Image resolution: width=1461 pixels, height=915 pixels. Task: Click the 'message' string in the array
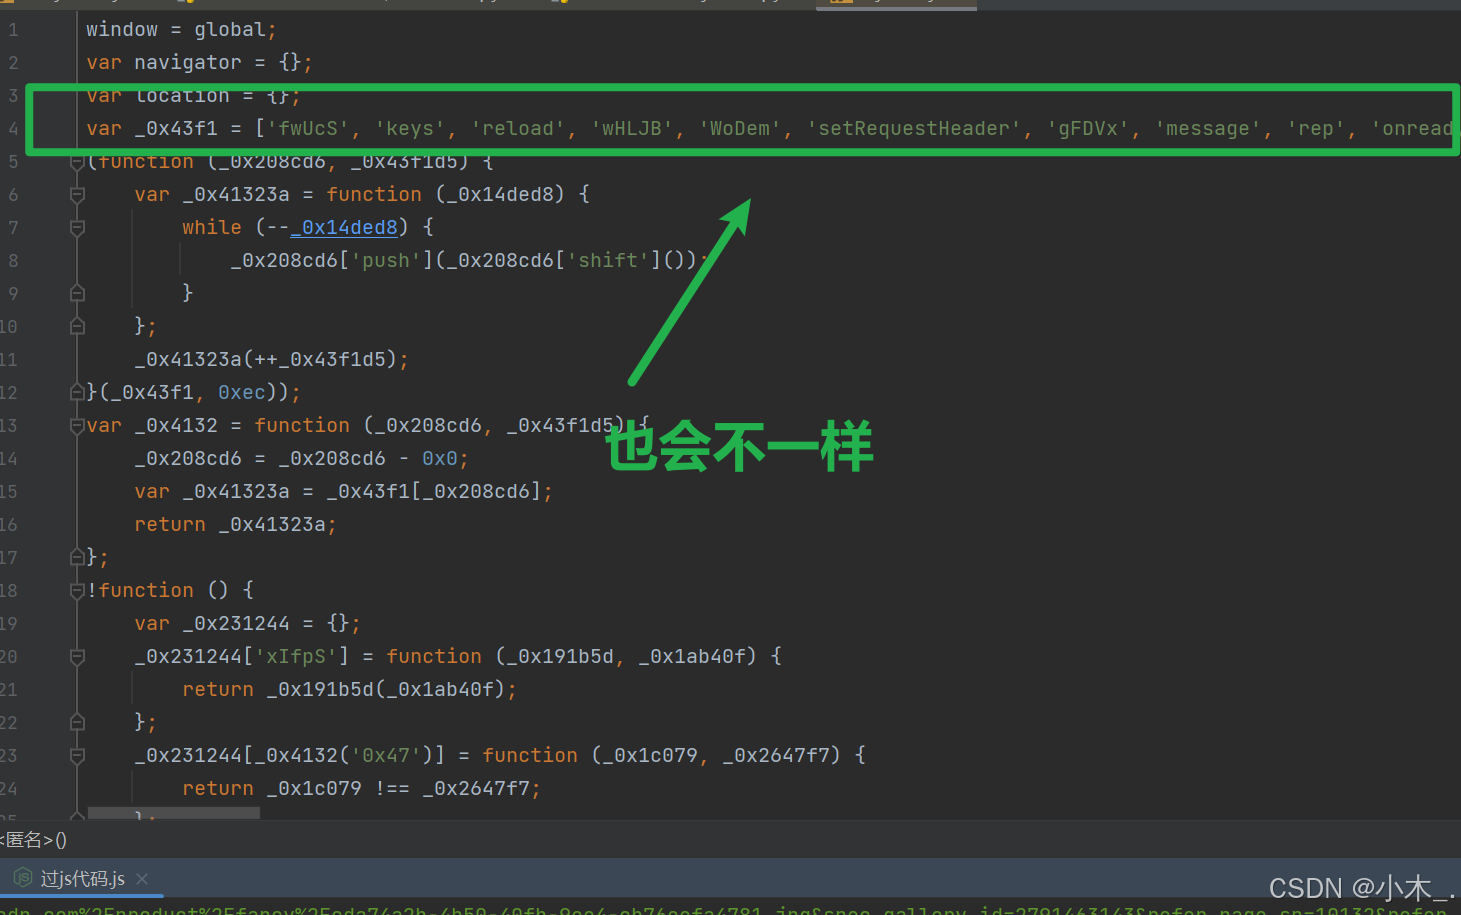click(x=1208, y=129)
